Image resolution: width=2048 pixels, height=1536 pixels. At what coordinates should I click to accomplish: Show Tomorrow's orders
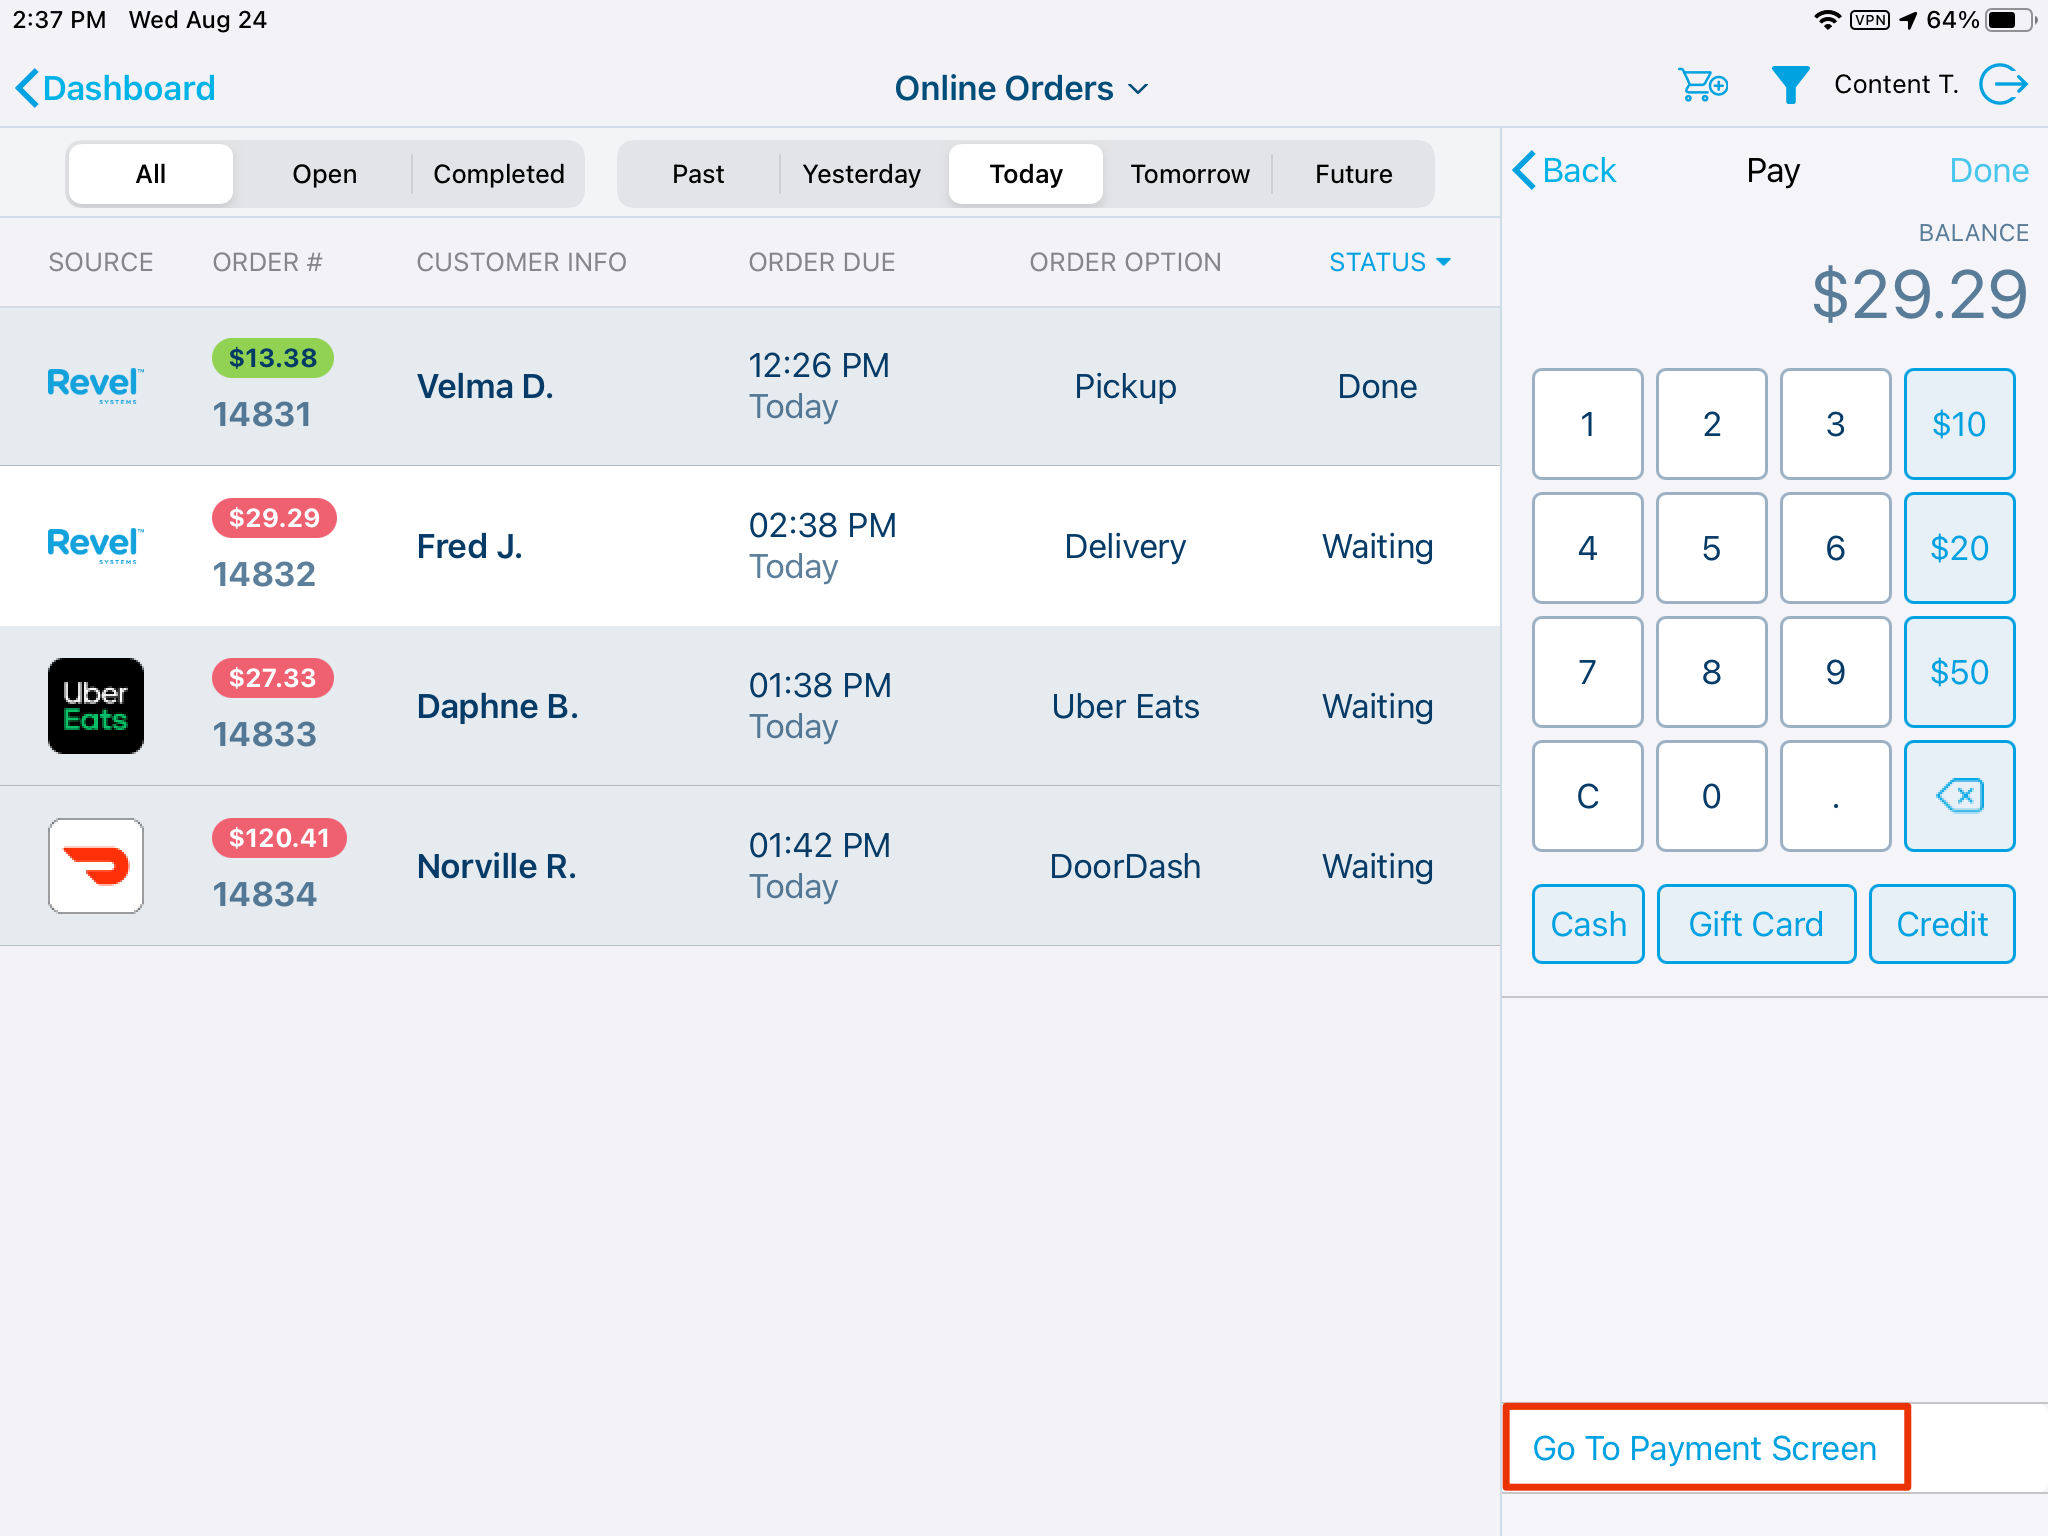click(x=1190, y=174)
